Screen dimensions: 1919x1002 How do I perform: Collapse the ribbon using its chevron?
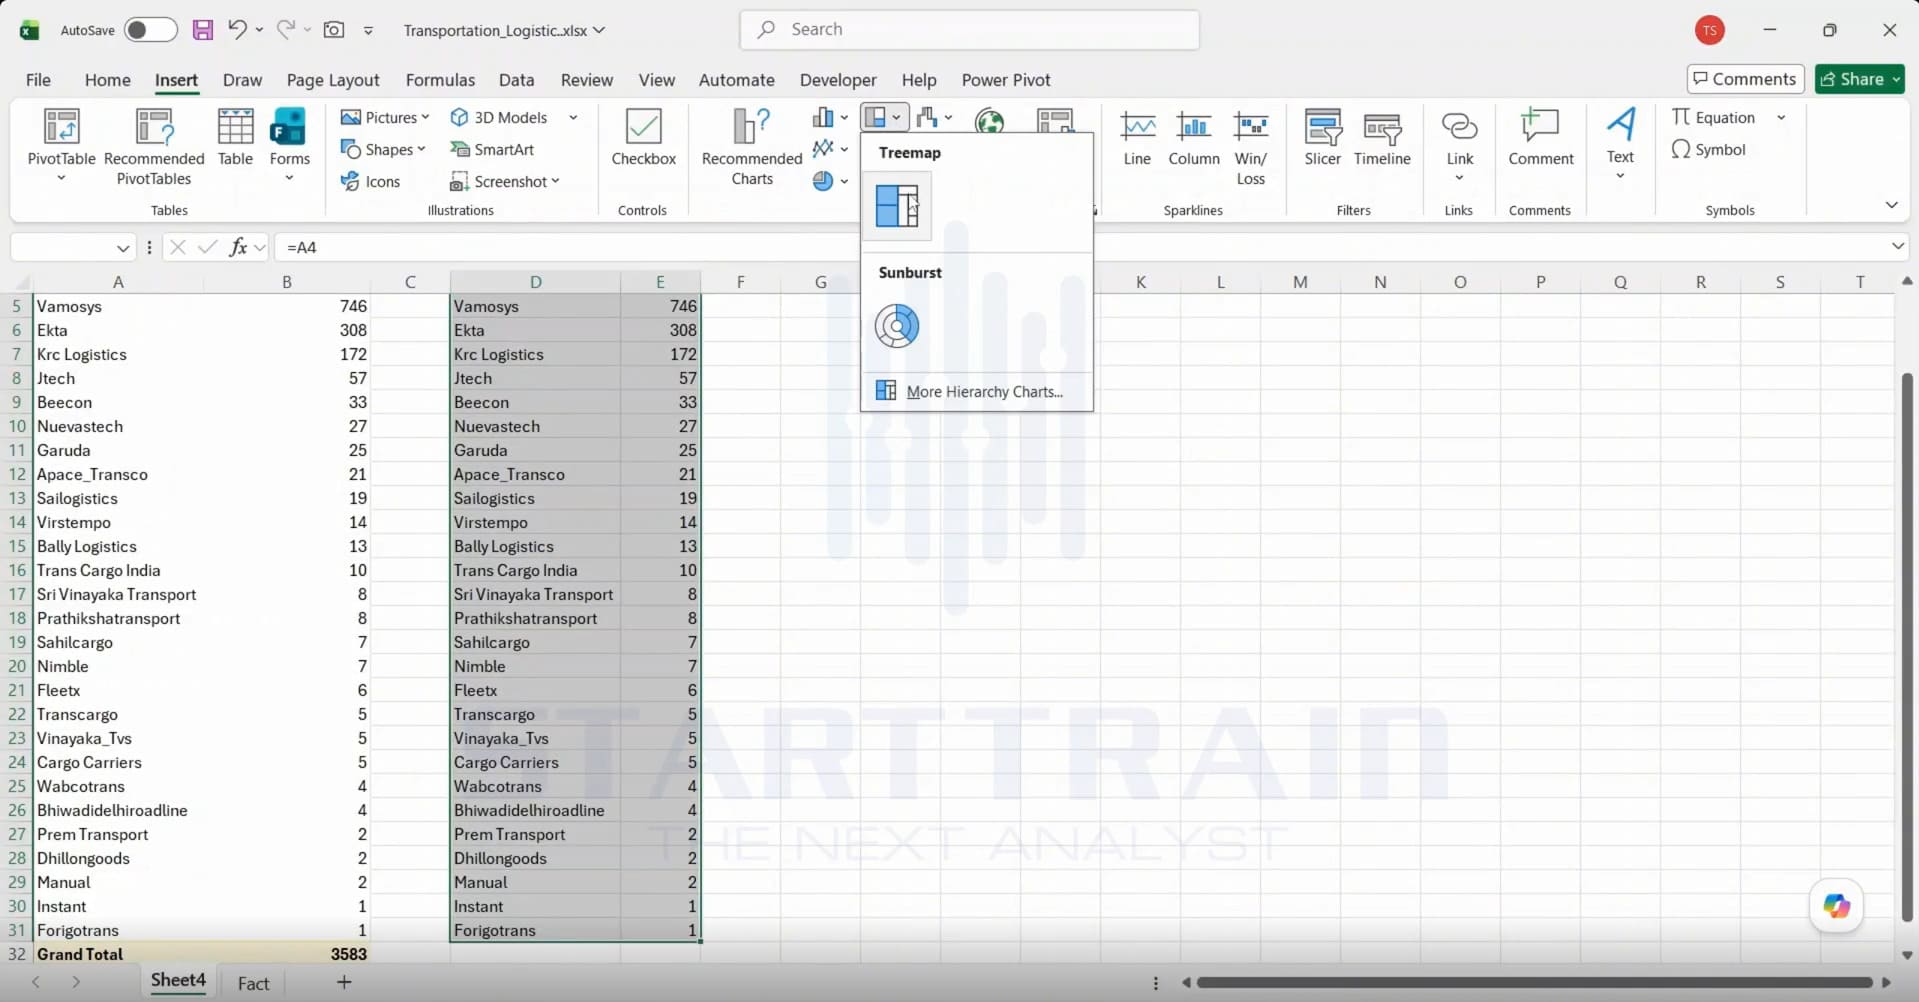tap(1891, 205)
